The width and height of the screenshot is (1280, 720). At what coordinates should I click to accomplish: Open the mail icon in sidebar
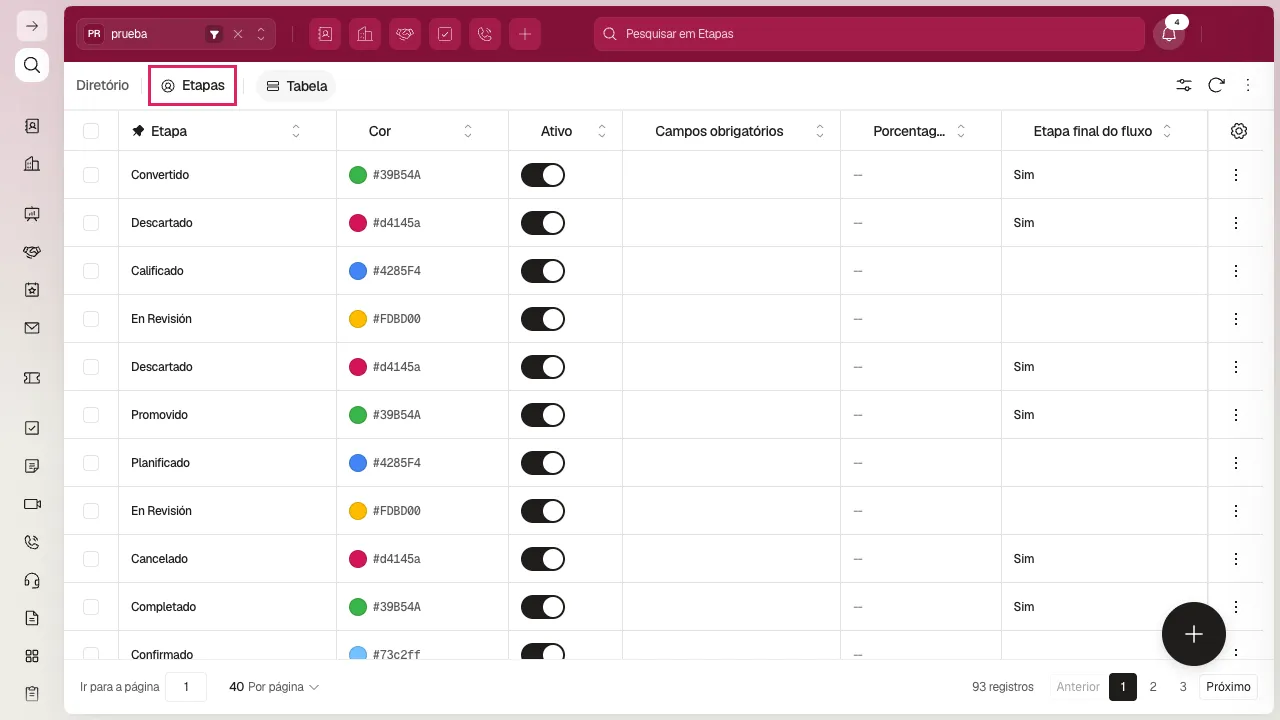click(32, 328)
